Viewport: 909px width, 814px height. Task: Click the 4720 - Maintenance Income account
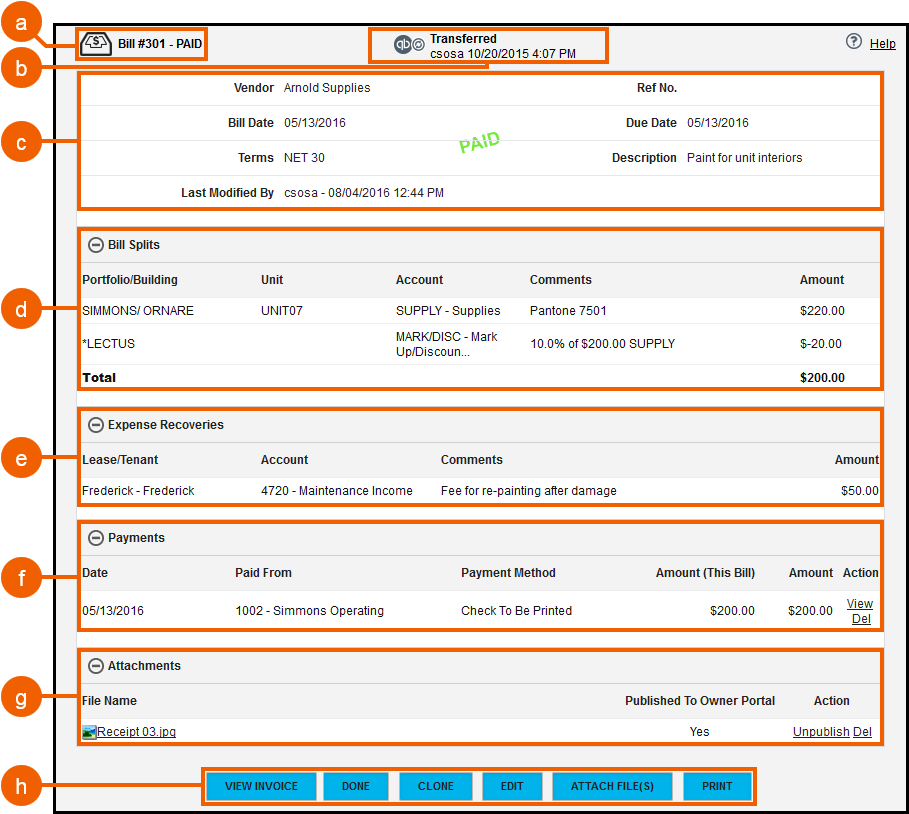point(337,490)
